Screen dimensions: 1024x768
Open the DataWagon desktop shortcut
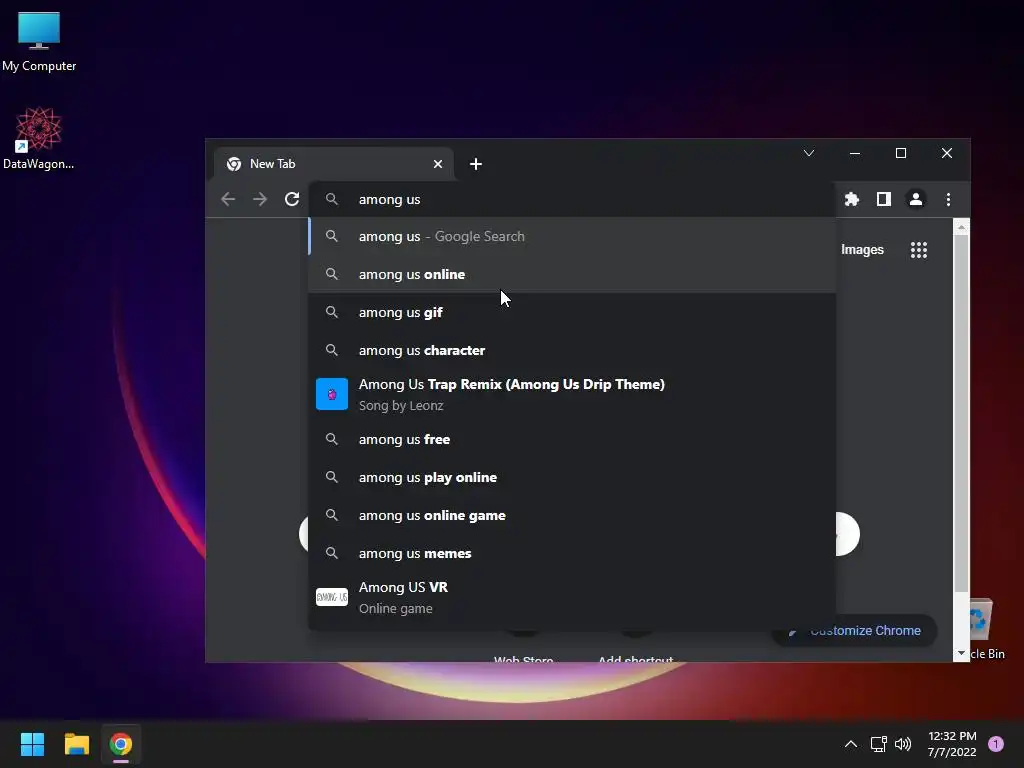coord(39,138)
